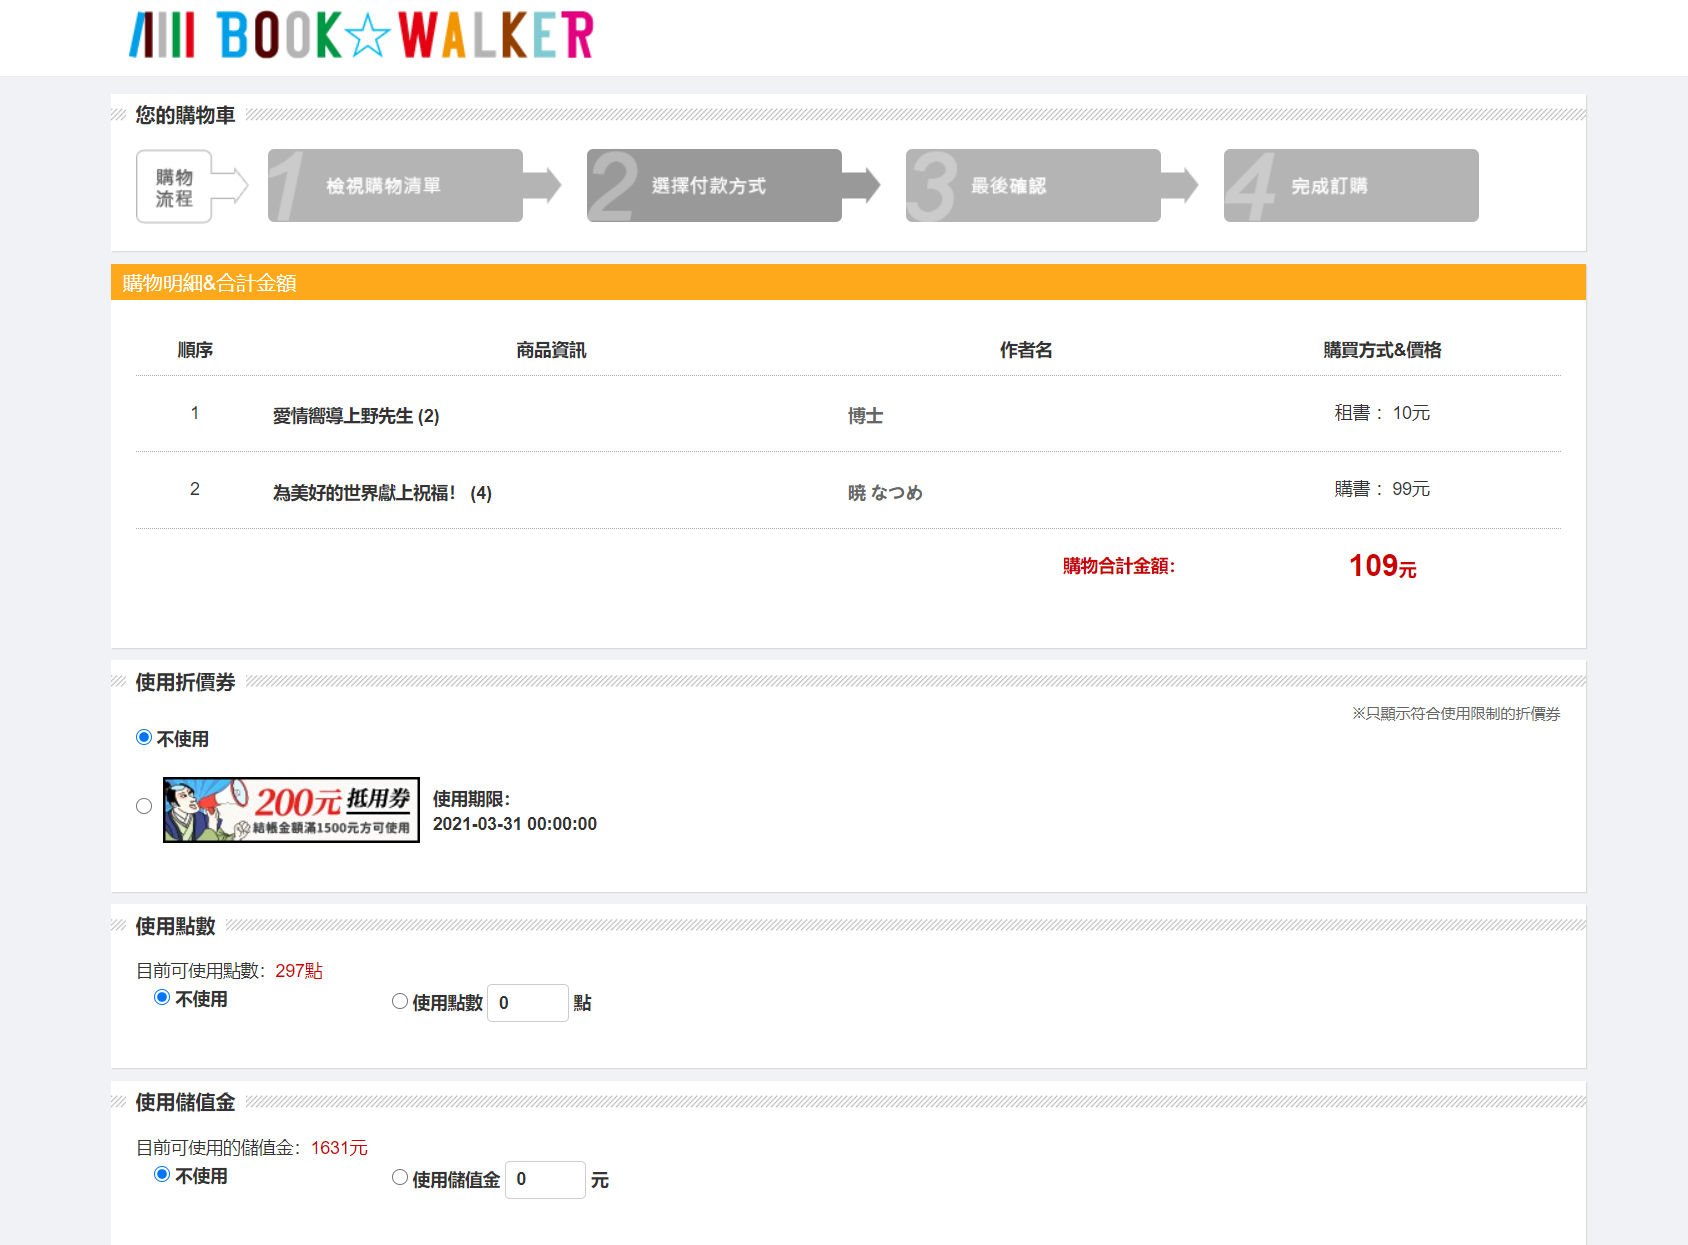Click the points amount input field
1688x1245 pixels.
point(527,1003)
